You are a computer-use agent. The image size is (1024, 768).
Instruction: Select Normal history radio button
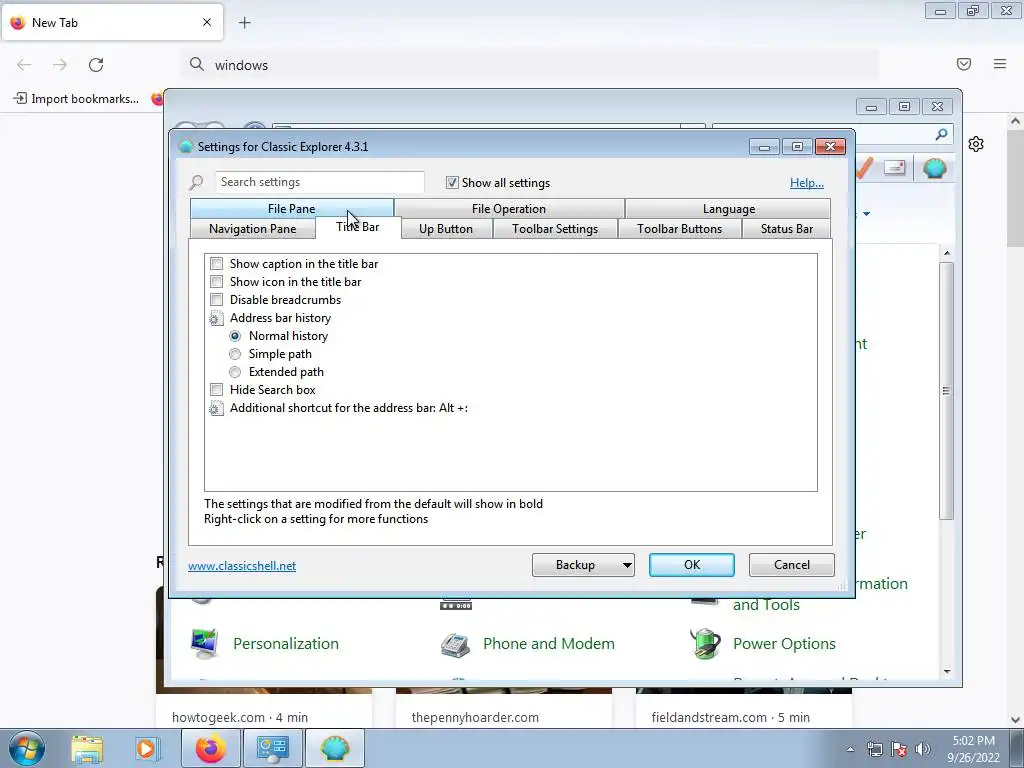tap(235, 336)
